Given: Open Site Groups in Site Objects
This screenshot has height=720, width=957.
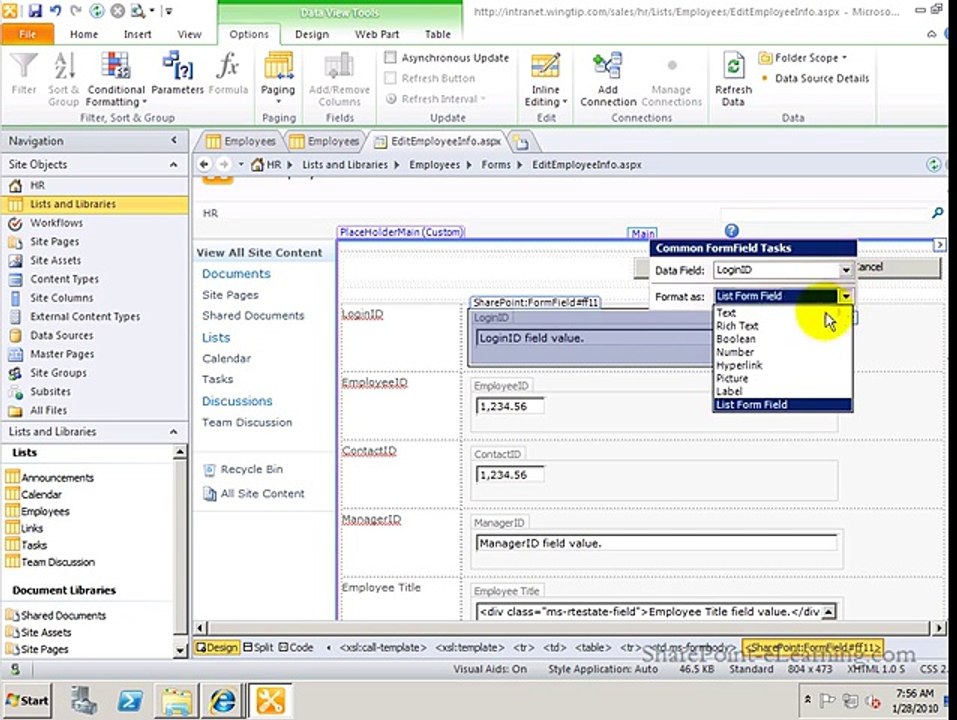Looking at the screenshot, I should tap(58, 373).
